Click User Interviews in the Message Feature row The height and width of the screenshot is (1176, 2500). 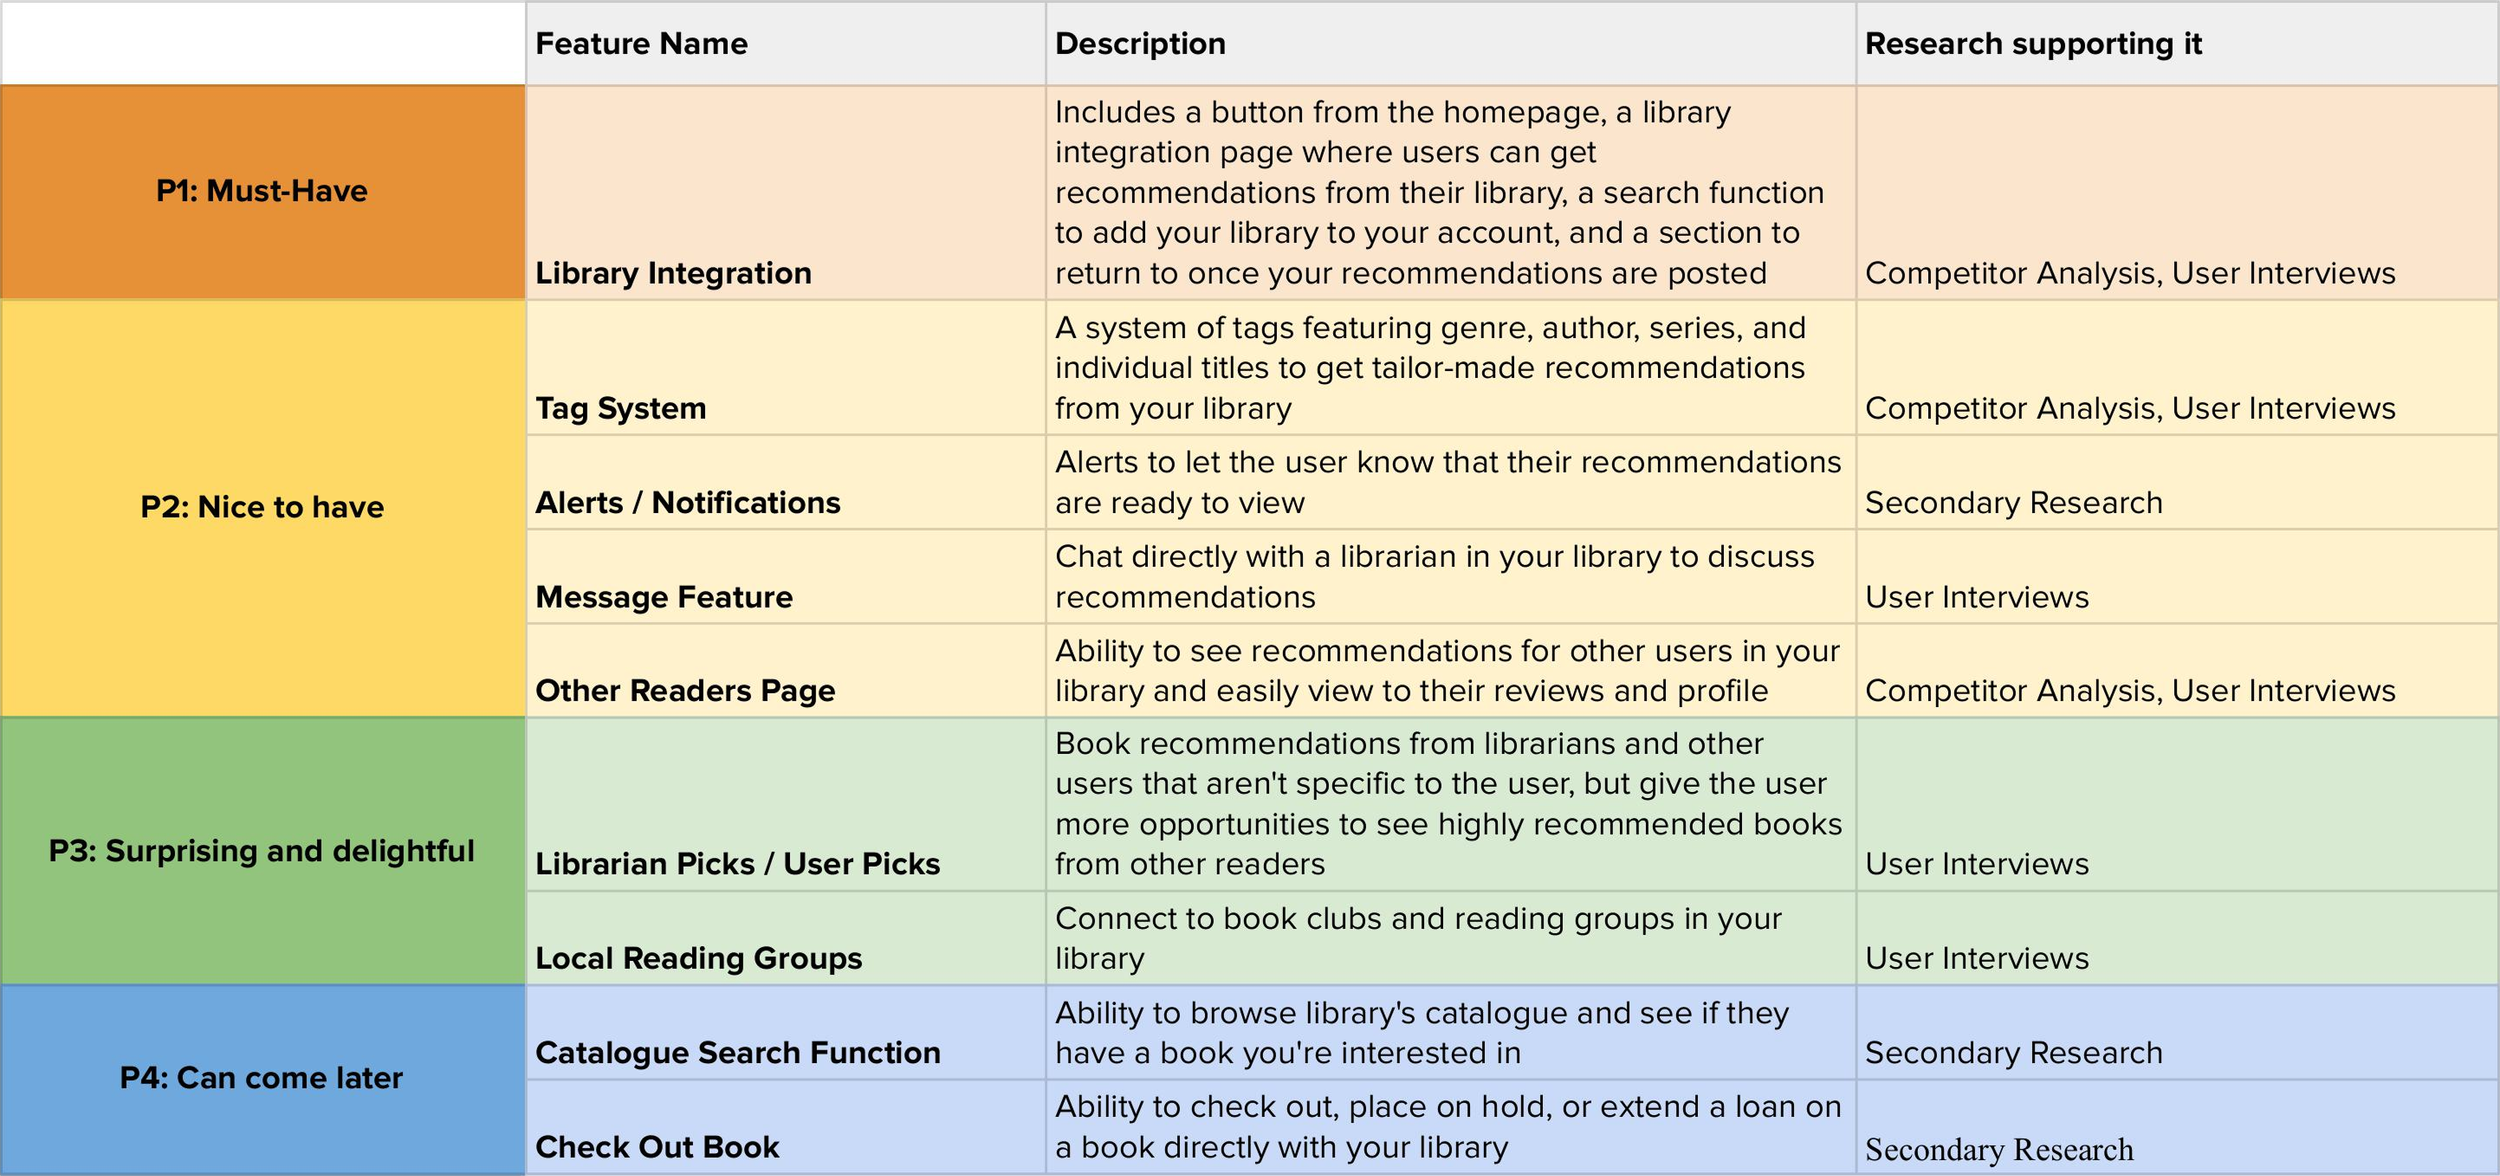click(1976, 598)
